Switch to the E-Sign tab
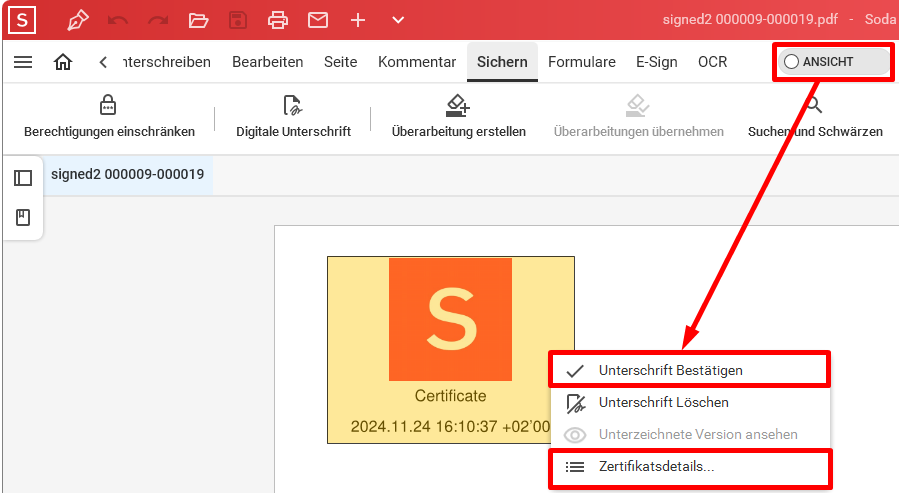Screen dimensions: 899x493 coord(656,62)
